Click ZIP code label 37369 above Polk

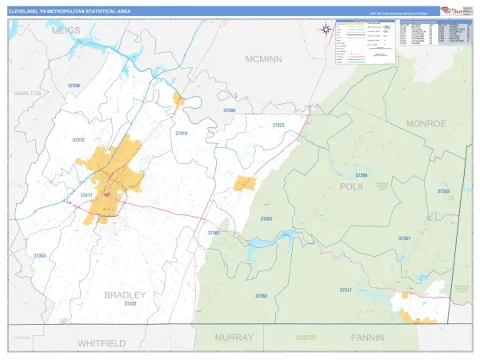point(361,175)
